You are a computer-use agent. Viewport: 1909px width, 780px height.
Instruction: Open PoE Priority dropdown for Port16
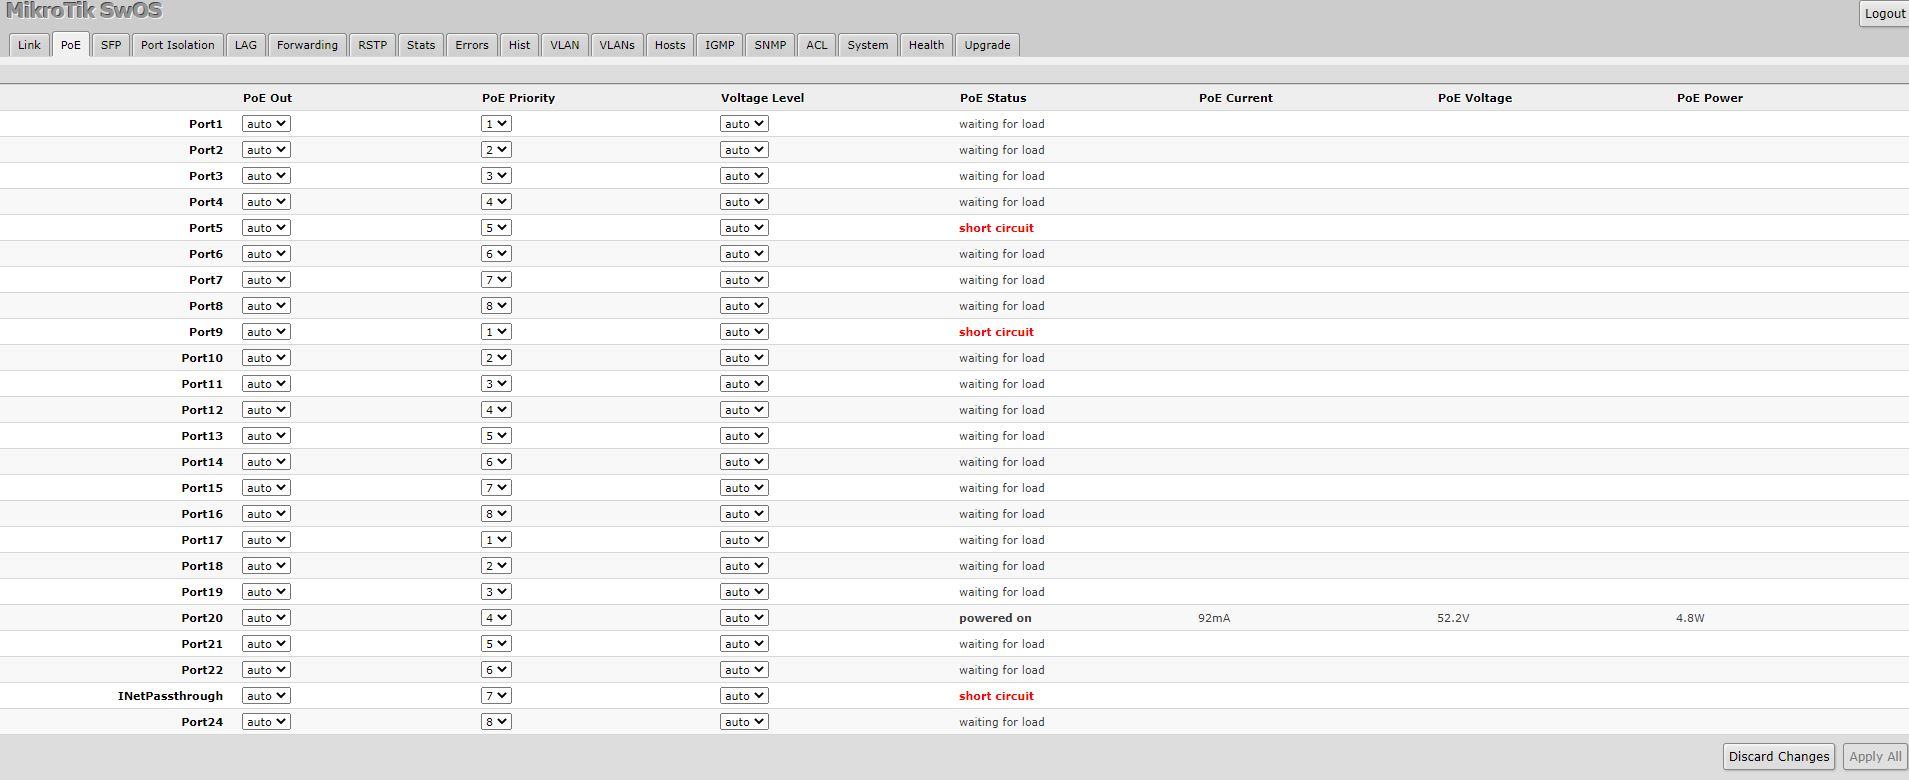[x=496, y=514]
